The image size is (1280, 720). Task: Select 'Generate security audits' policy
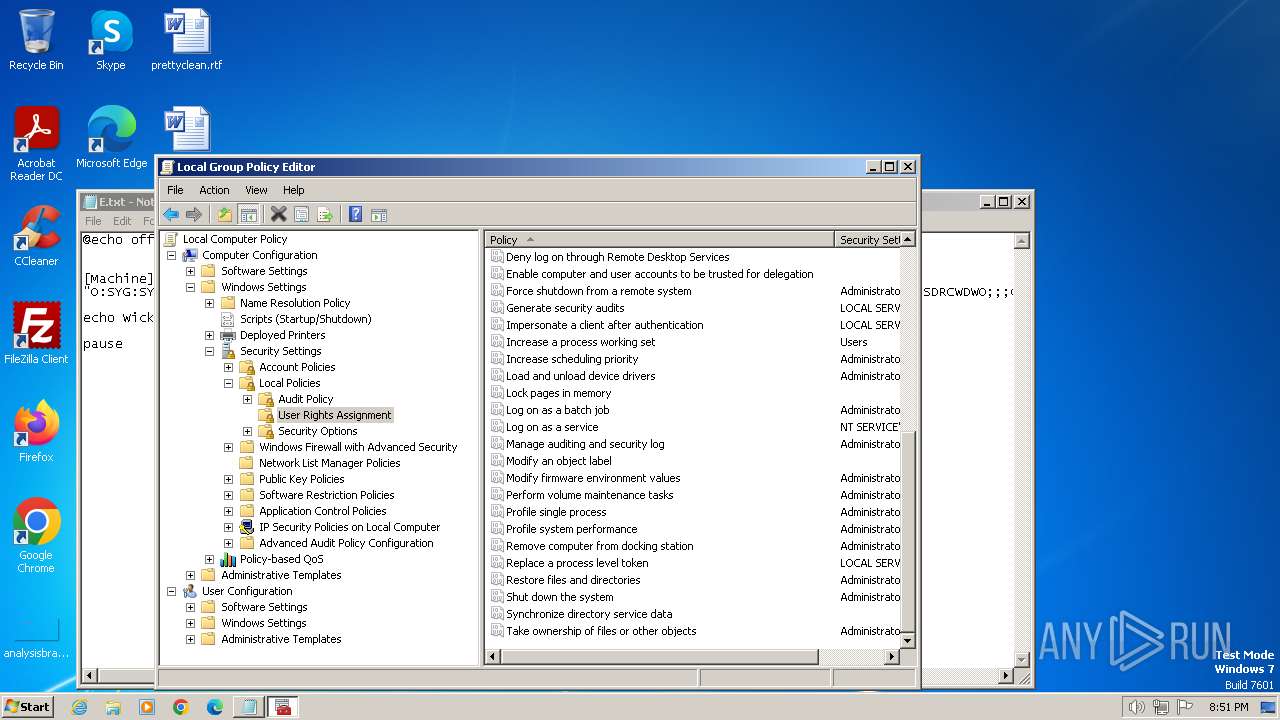(565, 308)
